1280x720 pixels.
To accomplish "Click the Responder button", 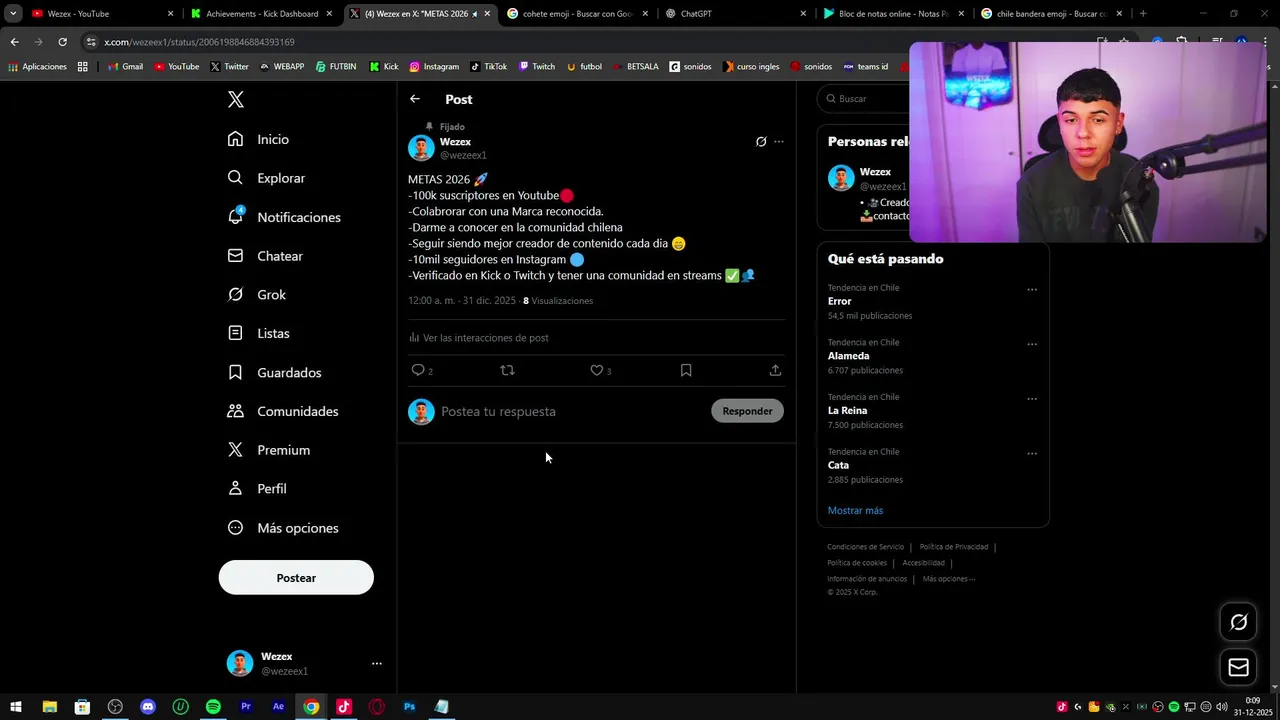I will 747,411.
